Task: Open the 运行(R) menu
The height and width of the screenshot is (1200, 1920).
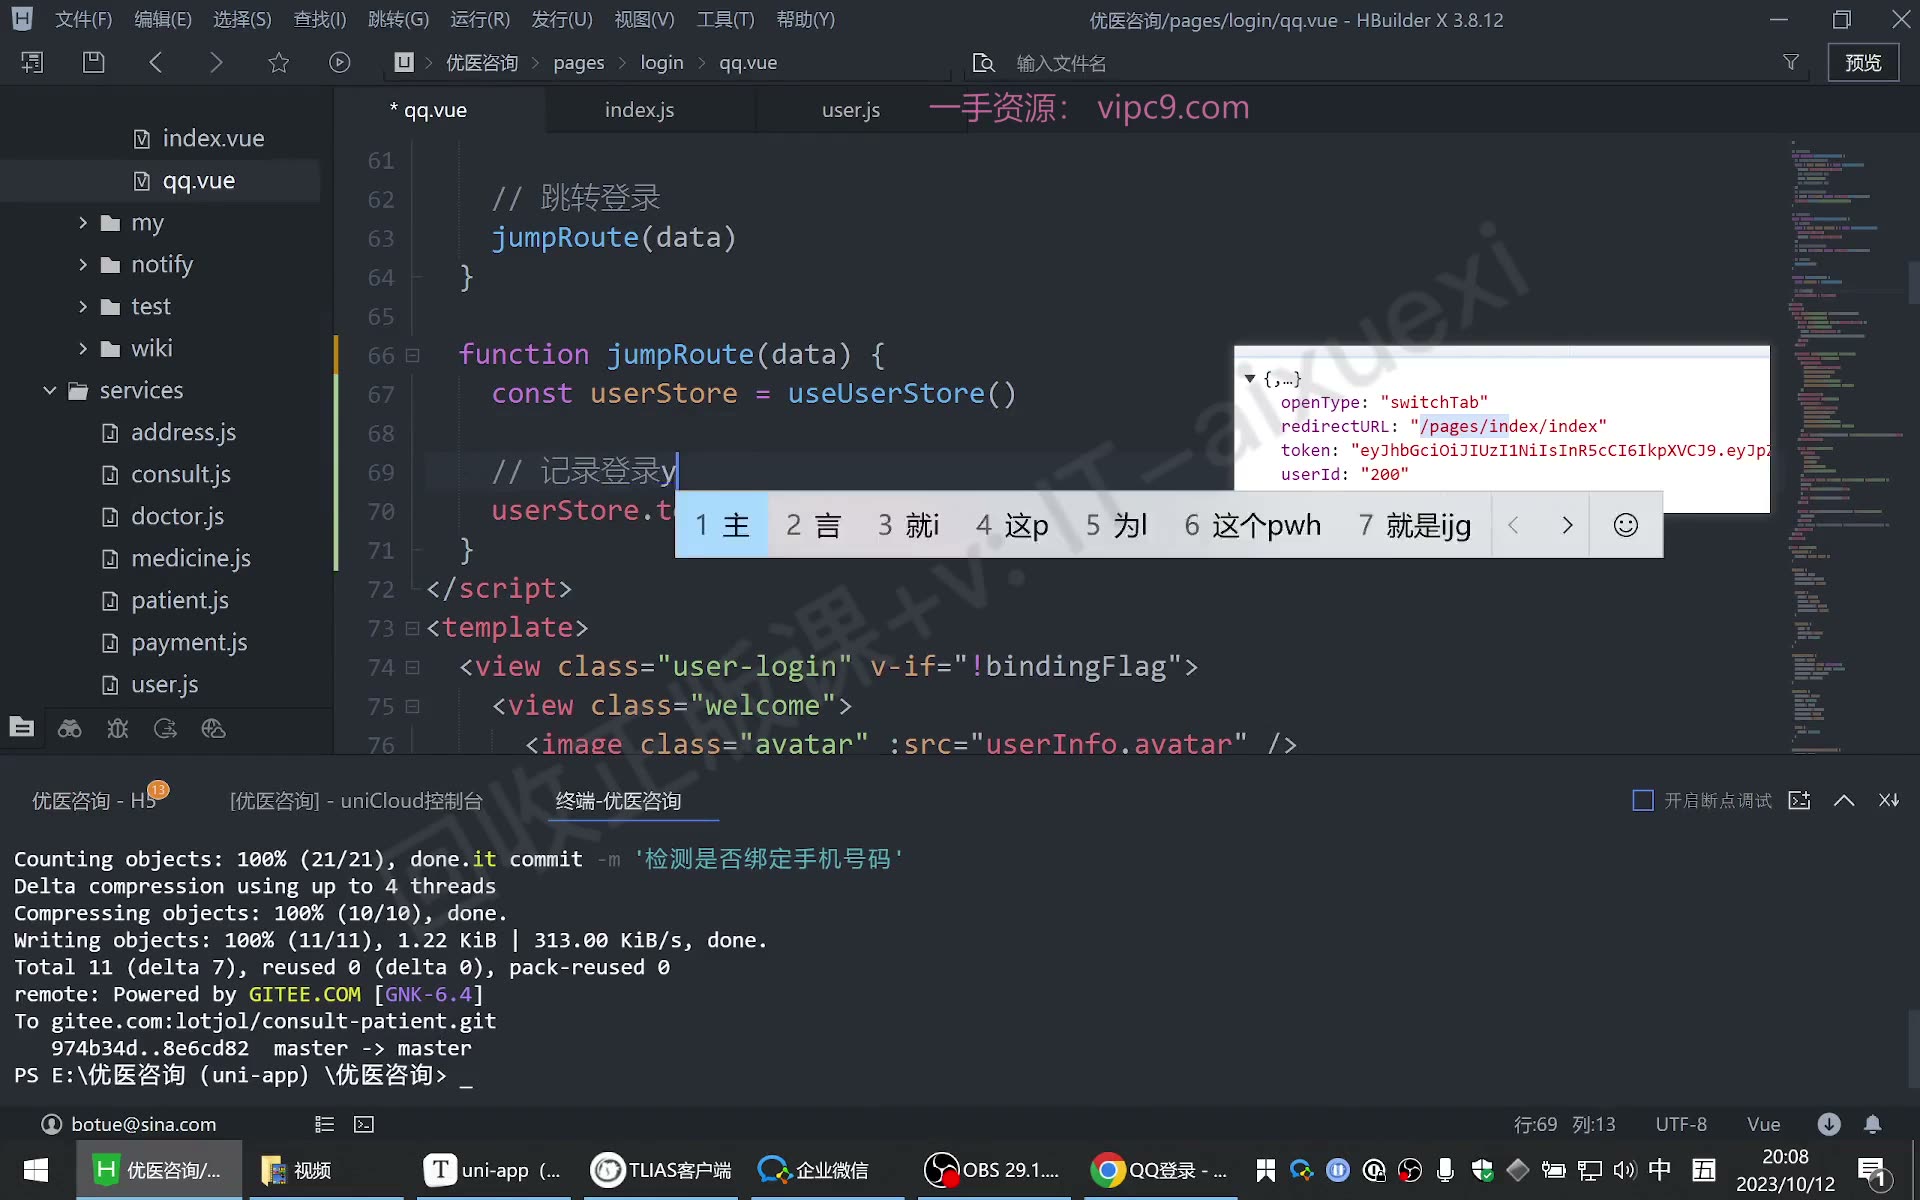Action: pos(480,19)
